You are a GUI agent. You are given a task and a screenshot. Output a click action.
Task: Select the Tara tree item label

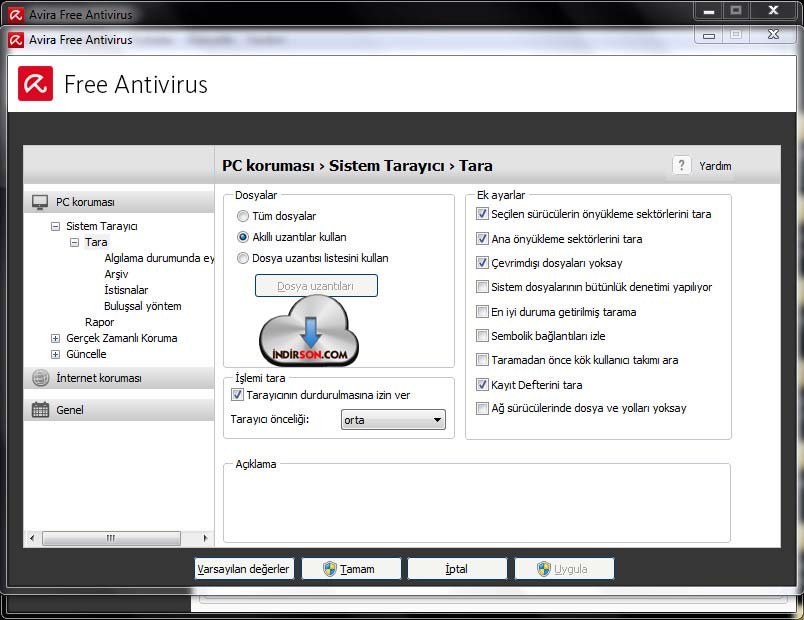click(x=96, y=242)
